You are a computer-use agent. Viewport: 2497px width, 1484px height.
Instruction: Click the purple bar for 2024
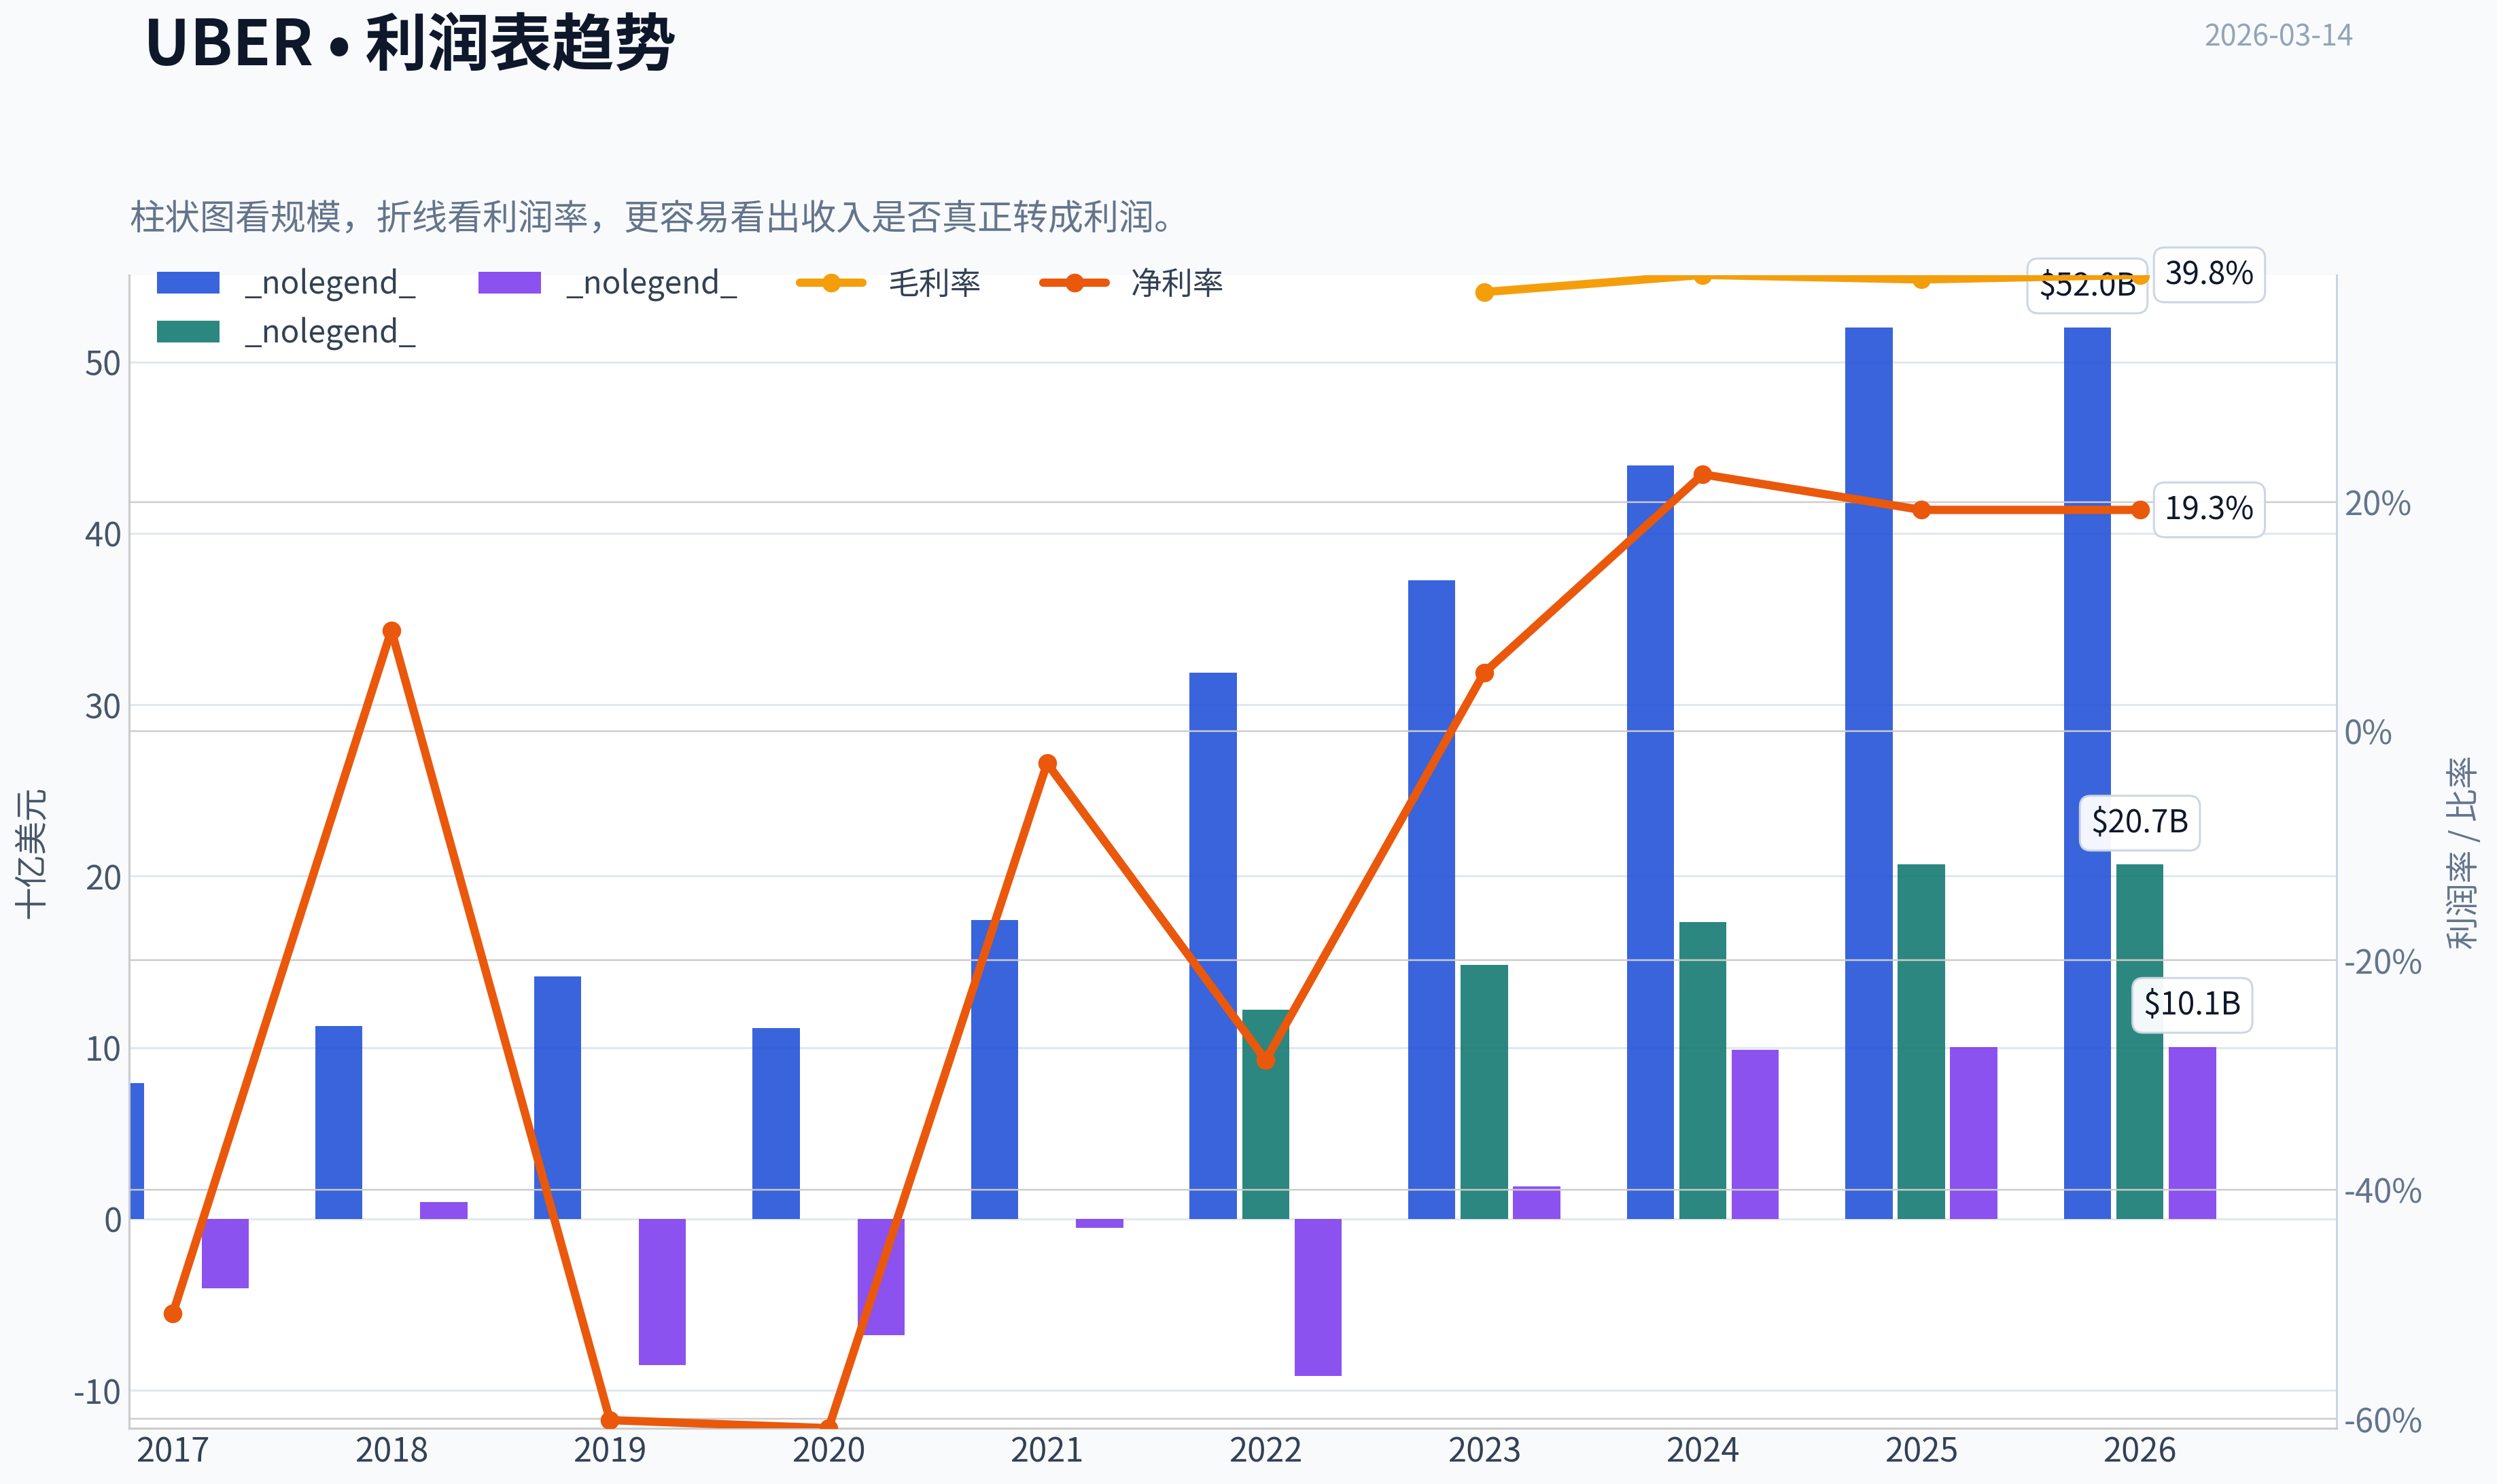point(1755,1134)
